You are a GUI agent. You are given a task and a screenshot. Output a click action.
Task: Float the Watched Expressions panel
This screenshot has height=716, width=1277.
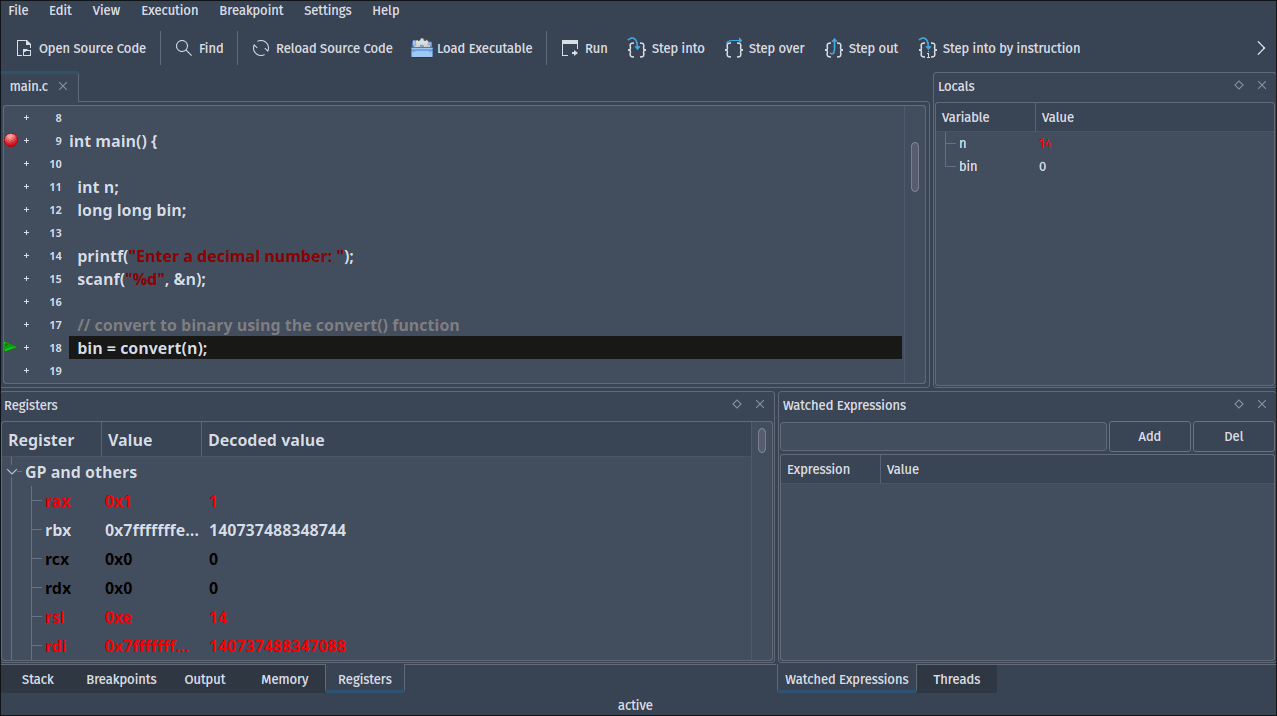(1239, 404)
